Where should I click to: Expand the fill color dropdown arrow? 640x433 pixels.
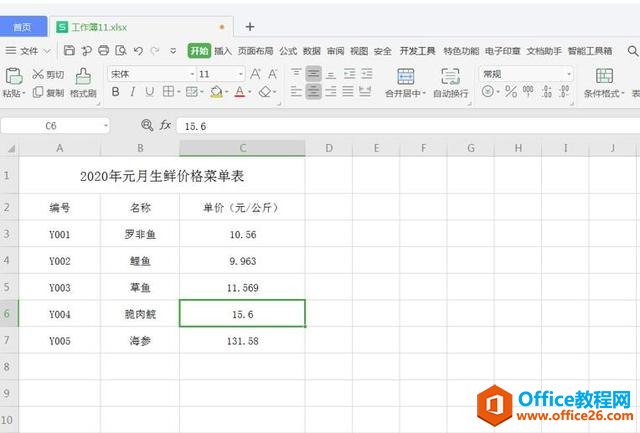coord(227,92)
